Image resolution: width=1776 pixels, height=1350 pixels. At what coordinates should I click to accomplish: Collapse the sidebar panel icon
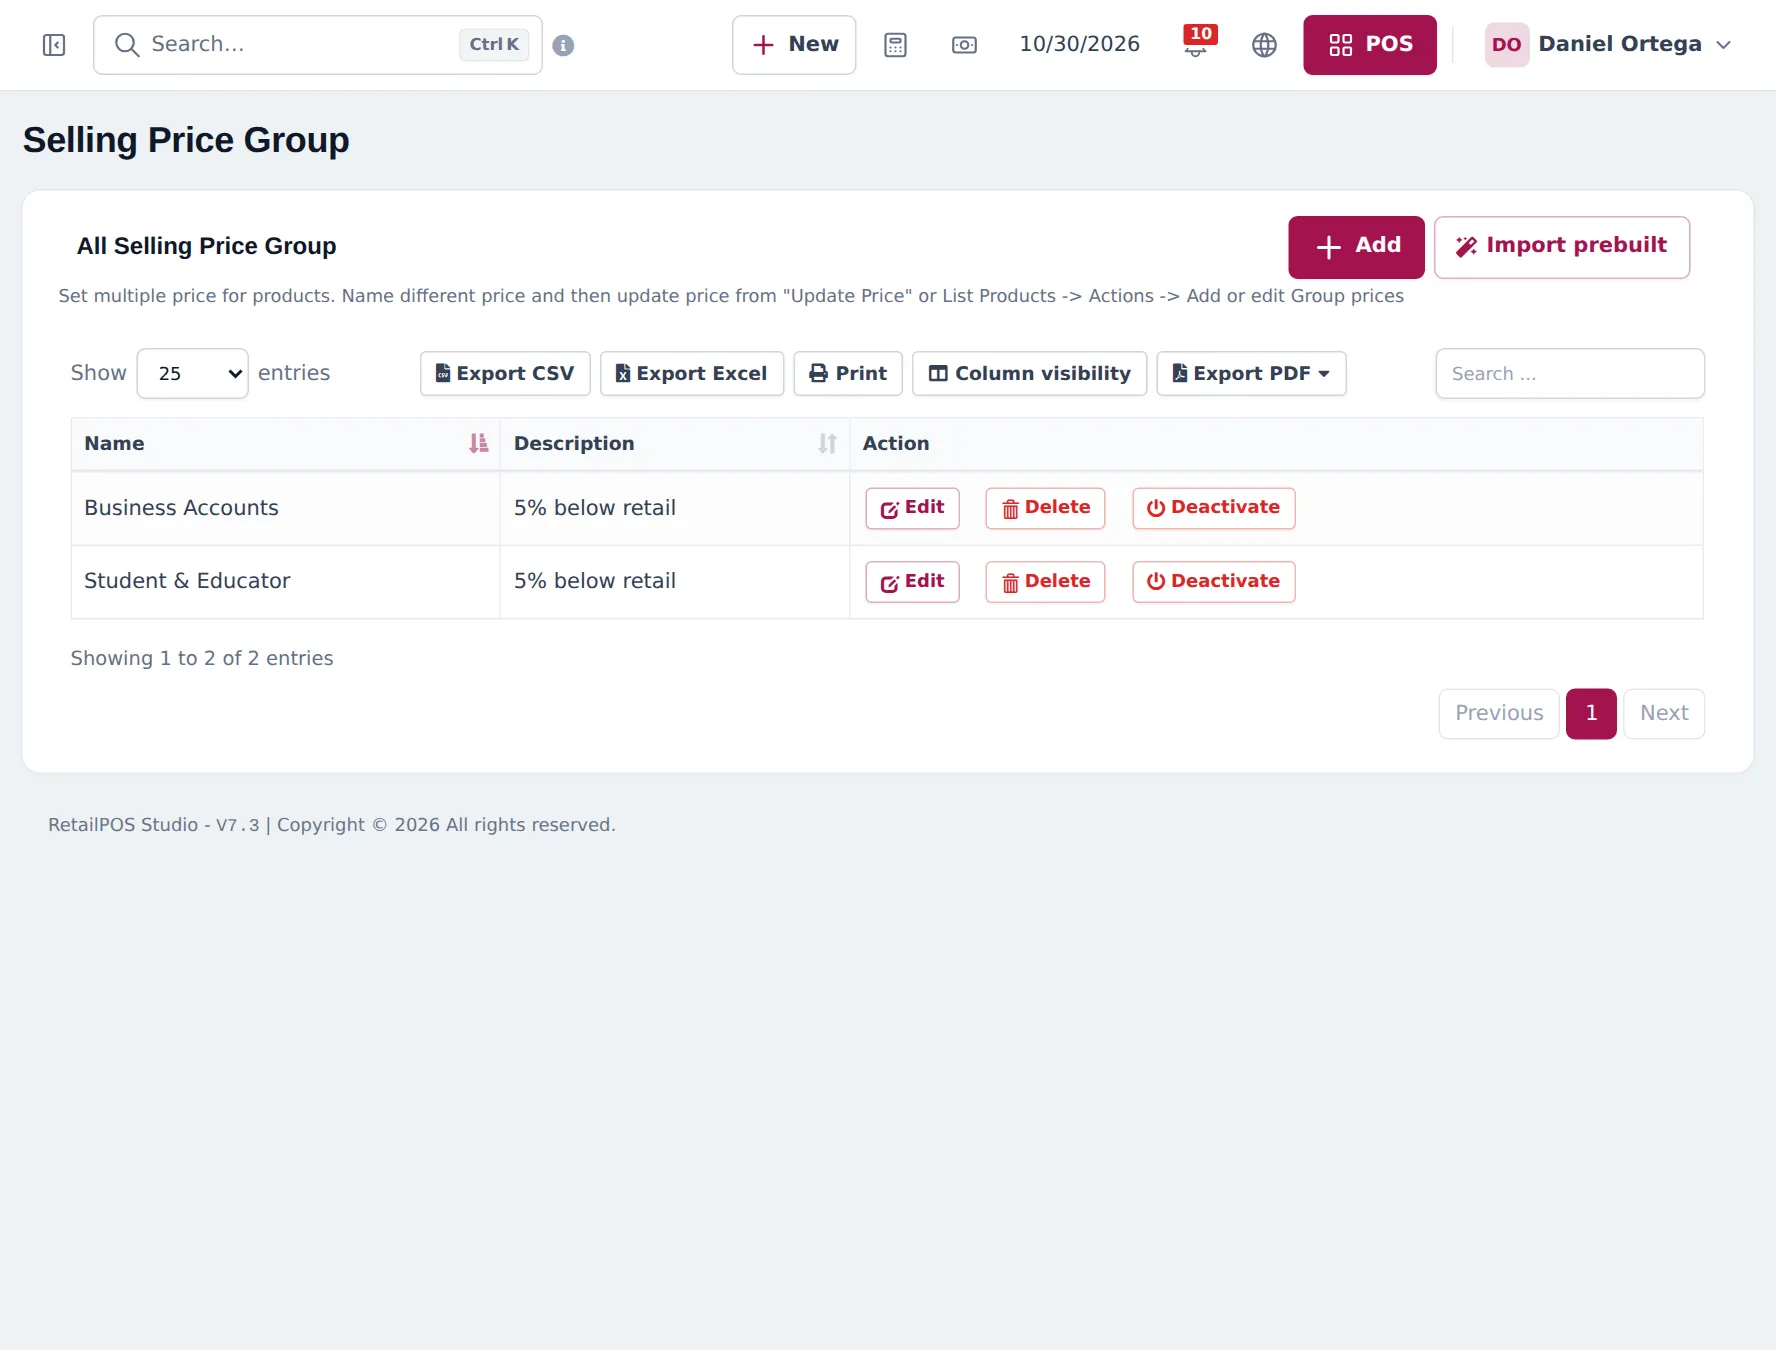54,45
